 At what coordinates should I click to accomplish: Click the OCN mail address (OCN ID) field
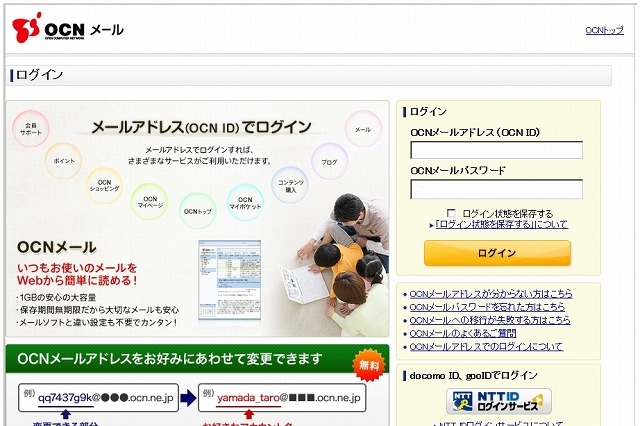[496, 150]
